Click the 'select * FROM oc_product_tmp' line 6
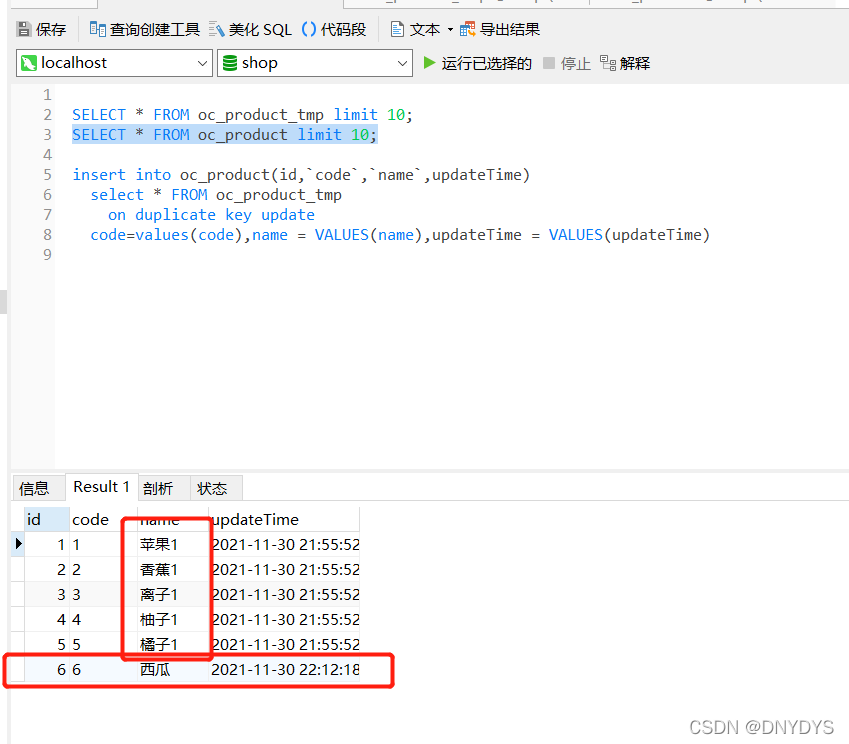 [x=216, y=195]
